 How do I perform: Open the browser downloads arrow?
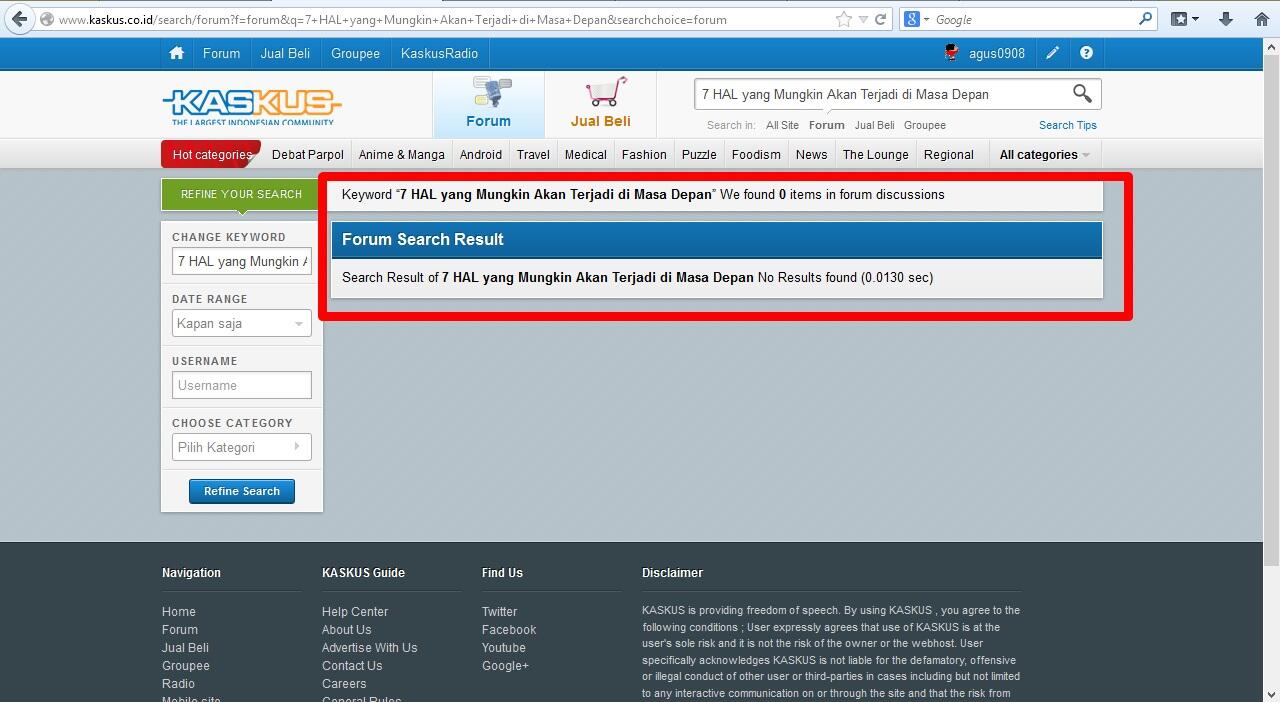[1226, 19]
